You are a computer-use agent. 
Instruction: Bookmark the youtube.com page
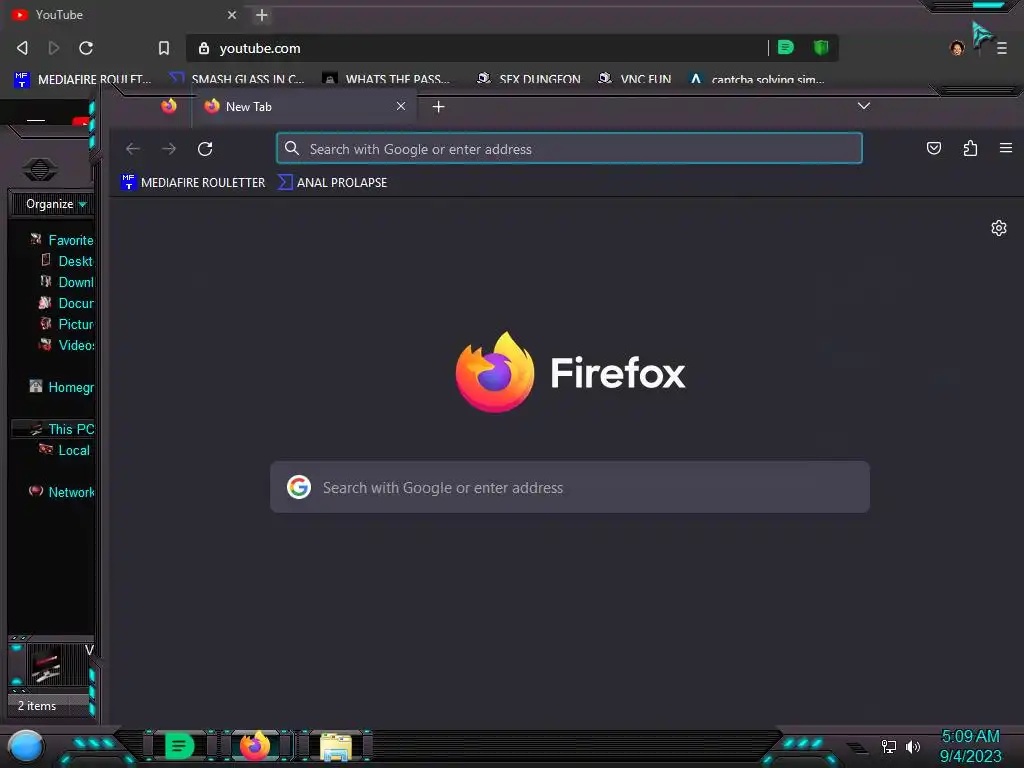tap(164, 48)
